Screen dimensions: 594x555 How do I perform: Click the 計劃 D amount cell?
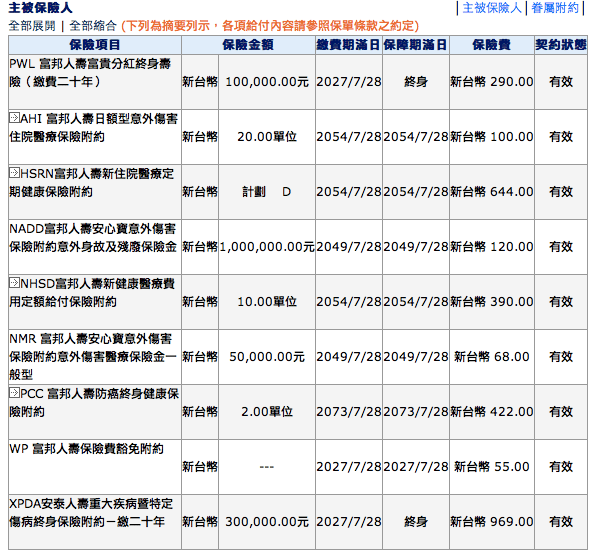267,192
